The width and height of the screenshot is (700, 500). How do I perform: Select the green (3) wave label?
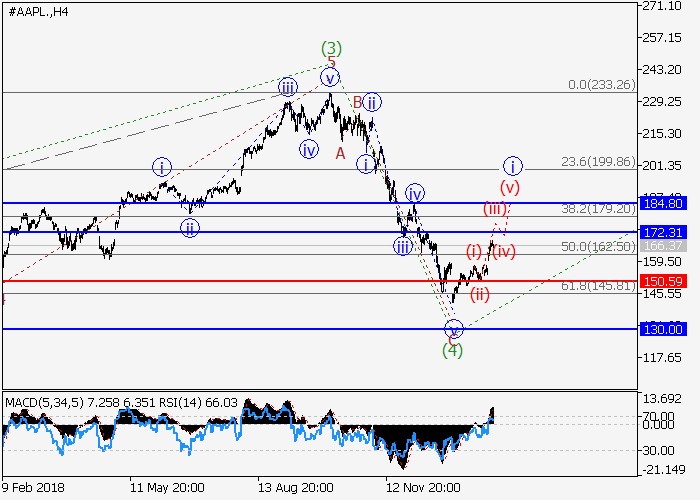tap(331, 48)
